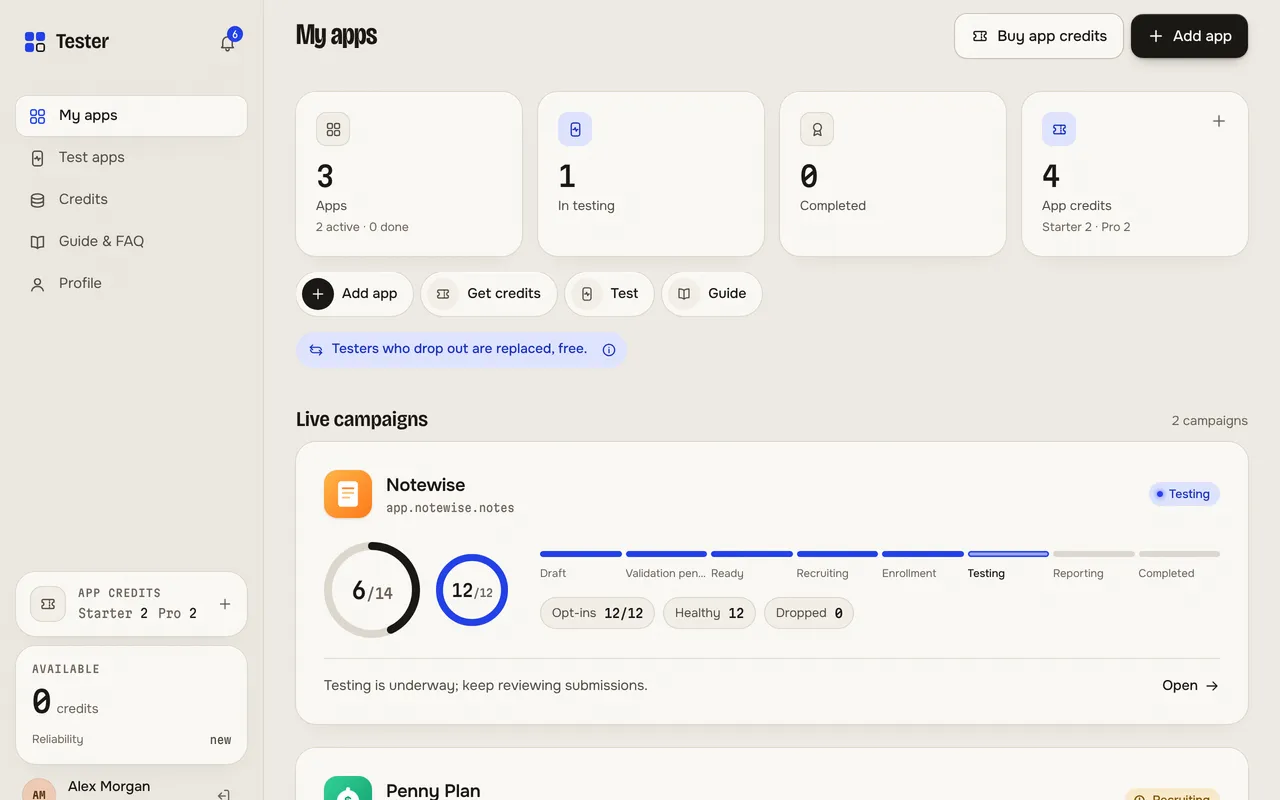Image resolution: width=1280 pixels, height=800 pixels.
Task: Click the Testing status badge on Notewise
Action: (x=1184, y=494)
